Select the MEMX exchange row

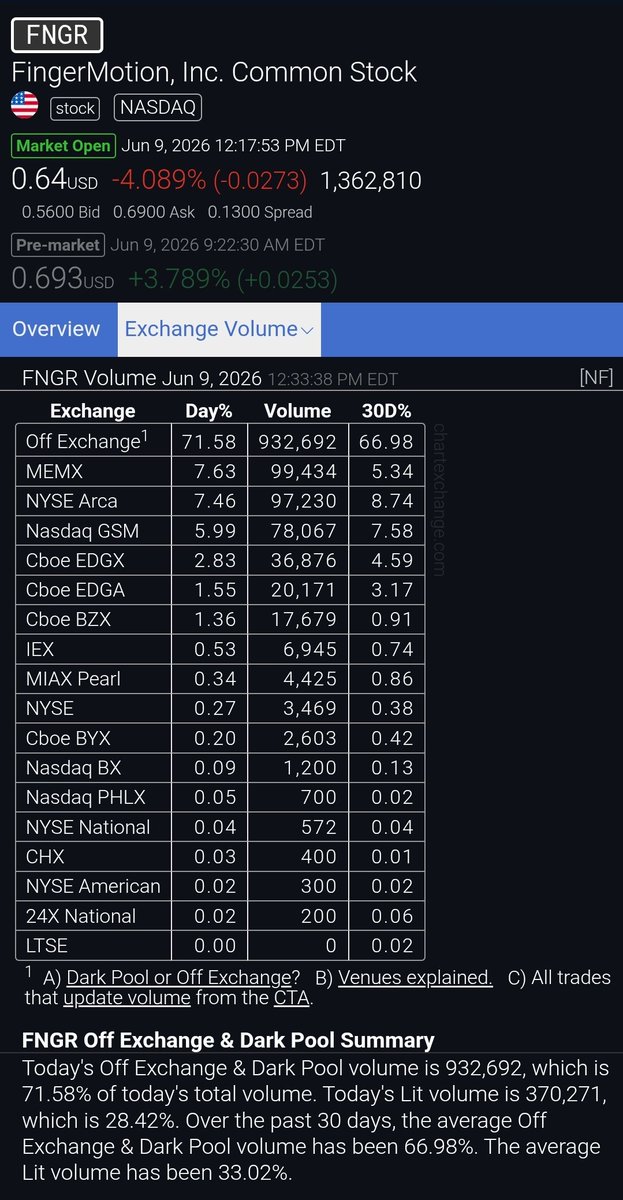[219, 471]
